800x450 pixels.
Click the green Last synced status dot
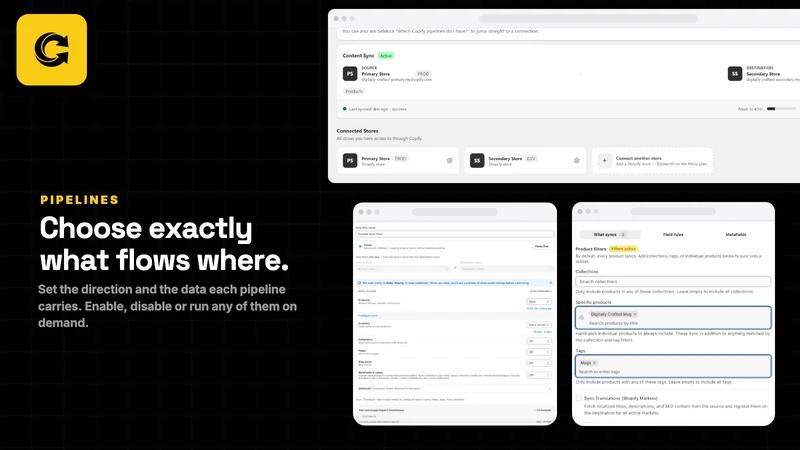(344, 109)
